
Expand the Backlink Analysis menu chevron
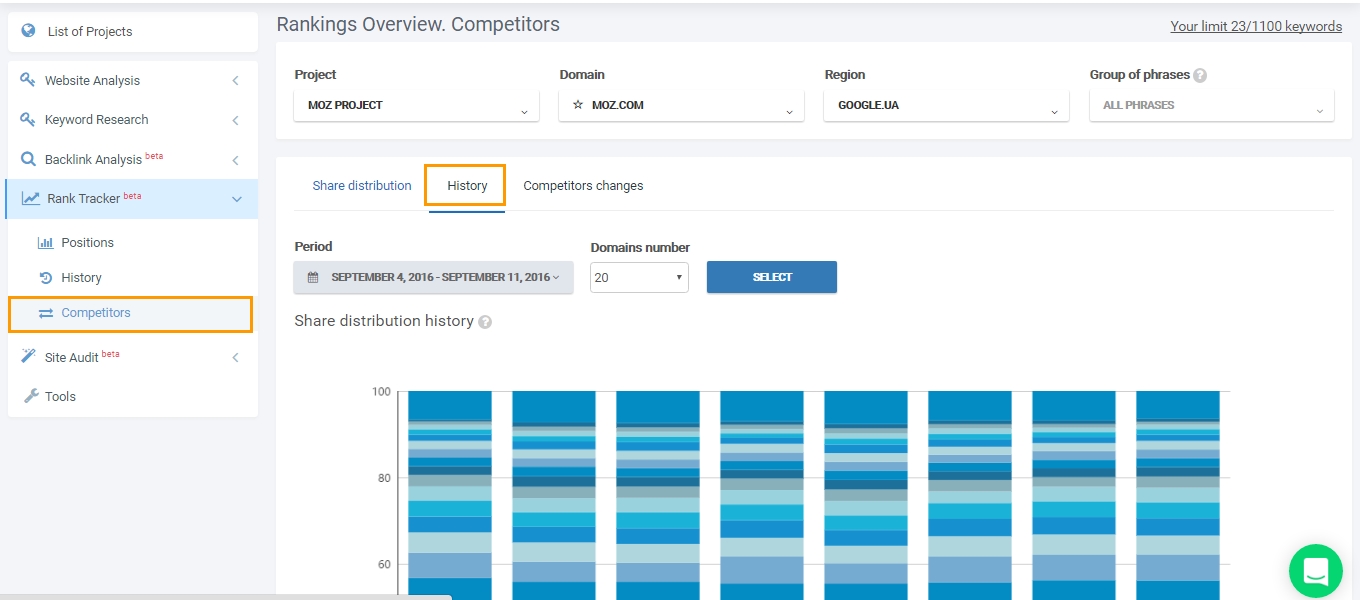(236, 160)
